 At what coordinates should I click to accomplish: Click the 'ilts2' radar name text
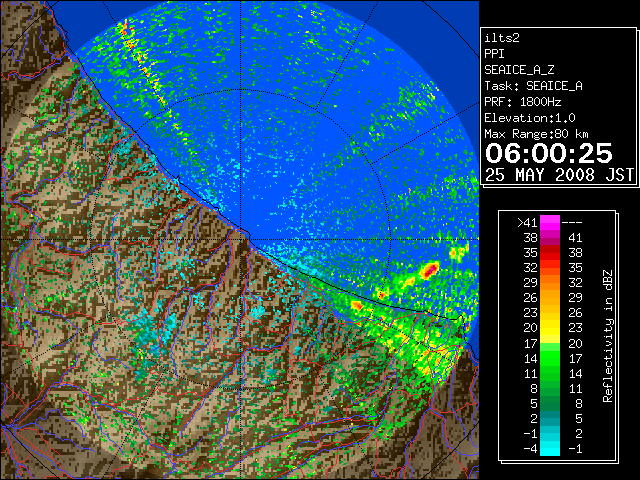pyautogui.click(x=502, y=38)
